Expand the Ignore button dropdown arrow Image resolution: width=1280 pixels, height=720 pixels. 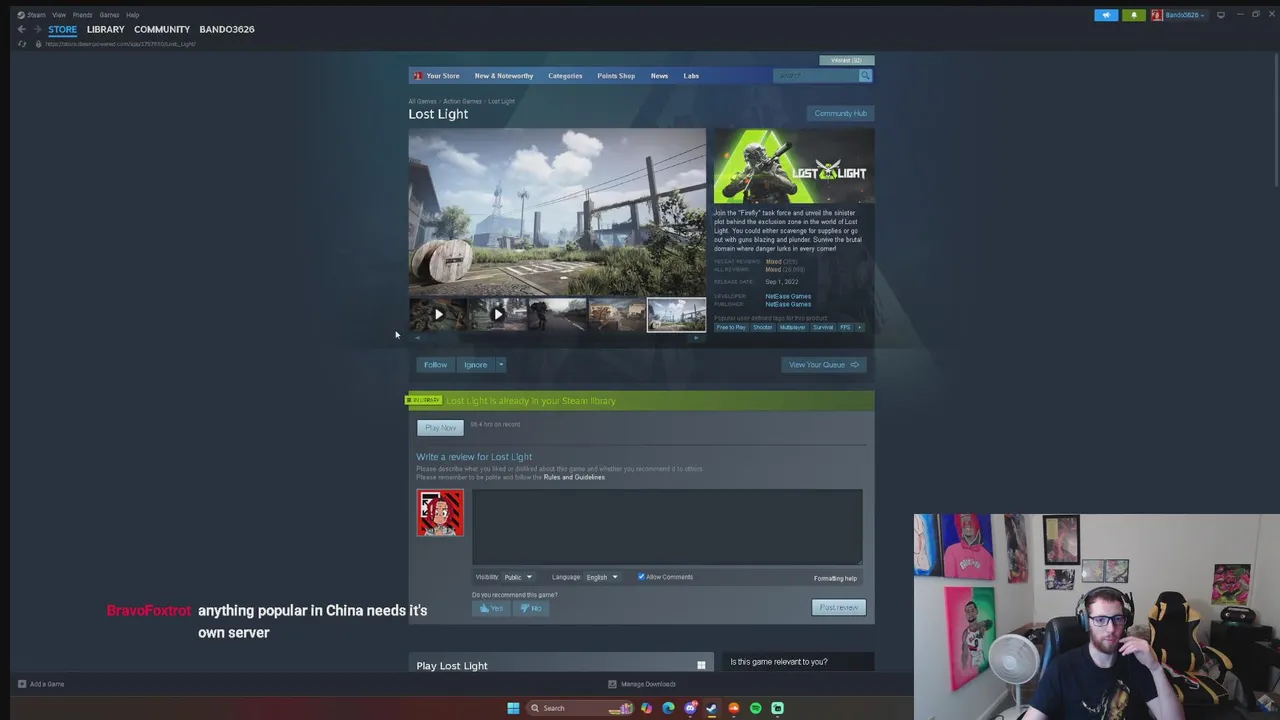[x=501, y=365]
